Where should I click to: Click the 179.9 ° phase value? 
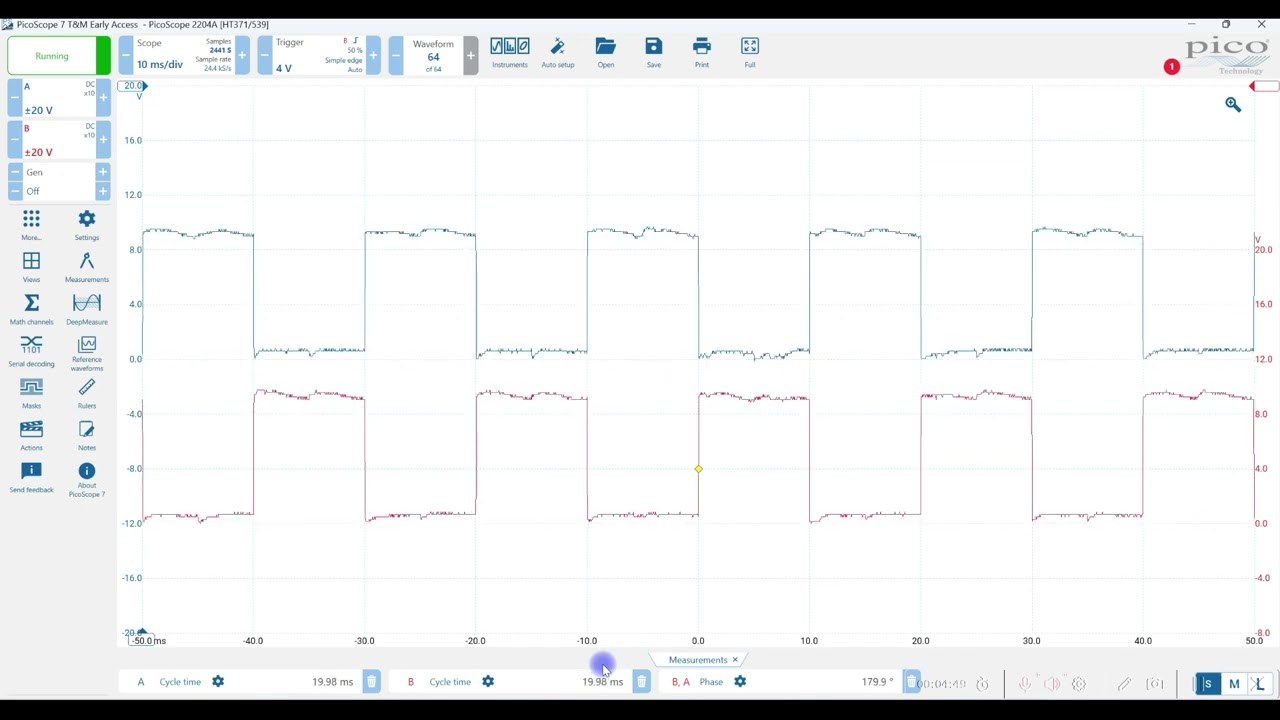tap(877, 682)
